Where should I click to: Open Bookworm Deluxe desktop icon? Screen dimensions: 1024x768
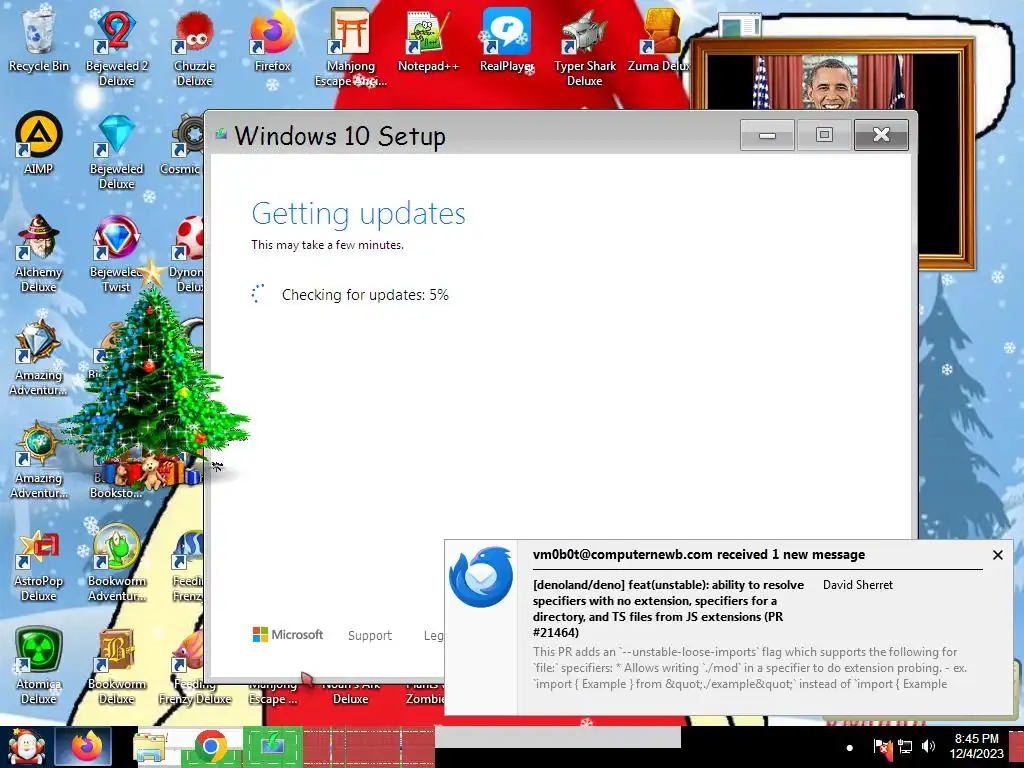[x=116, y=666]
